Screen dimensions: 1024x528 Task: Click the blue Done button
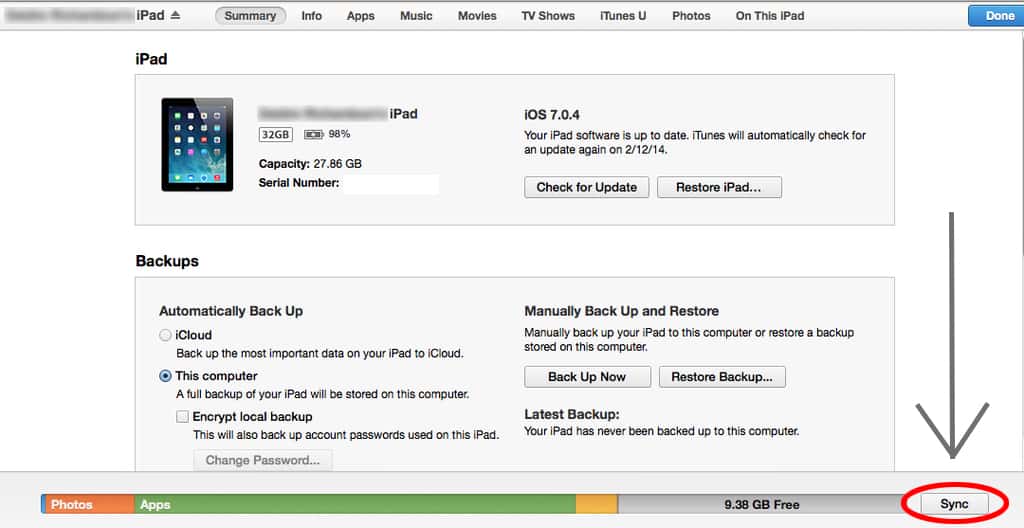[x=997, y=16]
